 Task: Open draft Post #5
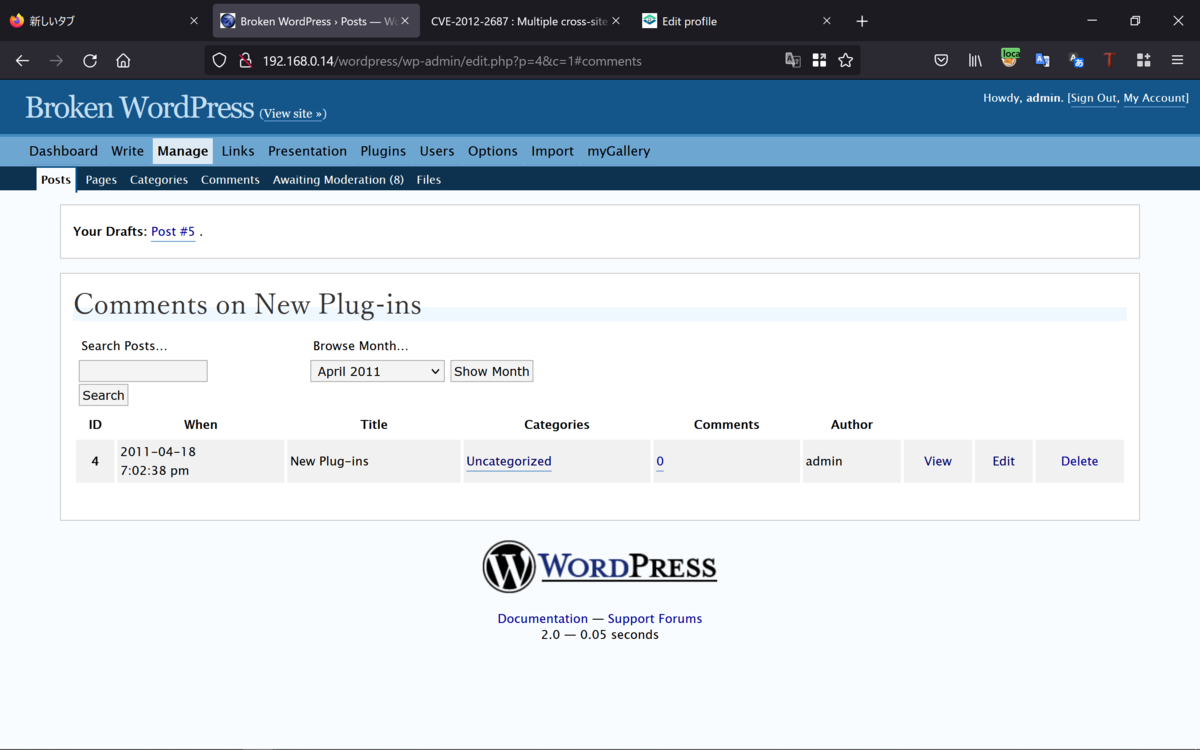tap(173, 232)
